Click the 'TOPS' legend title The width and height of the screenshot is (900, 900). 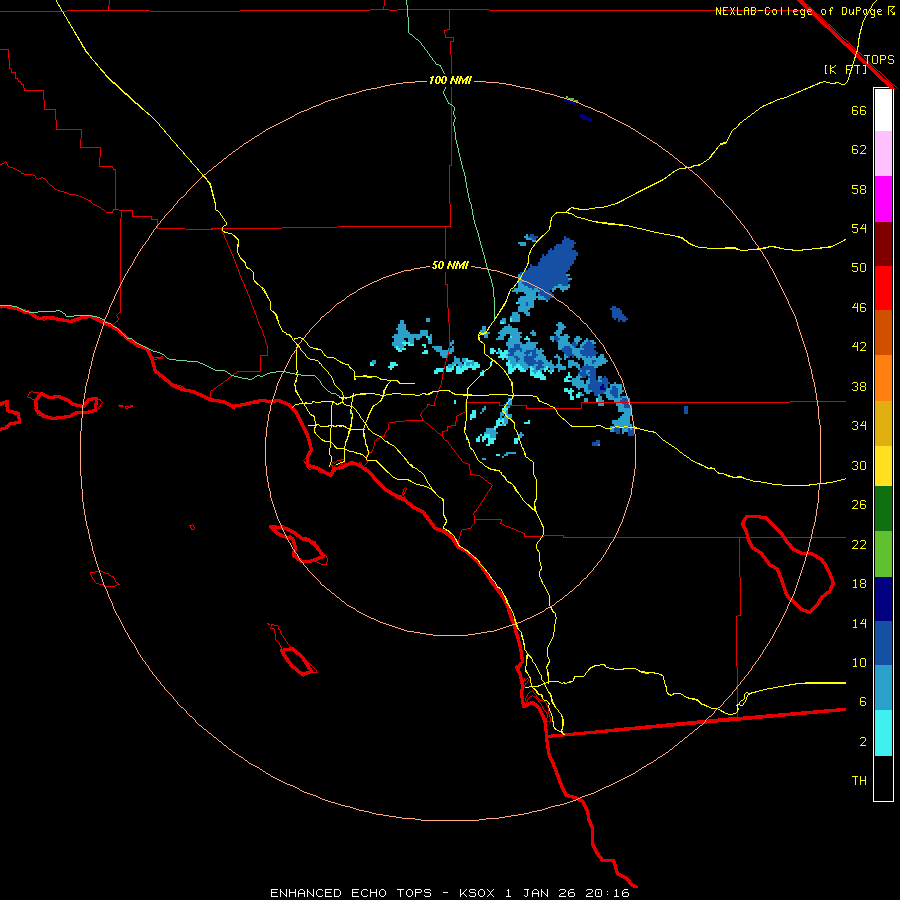(x=879, y=59)
